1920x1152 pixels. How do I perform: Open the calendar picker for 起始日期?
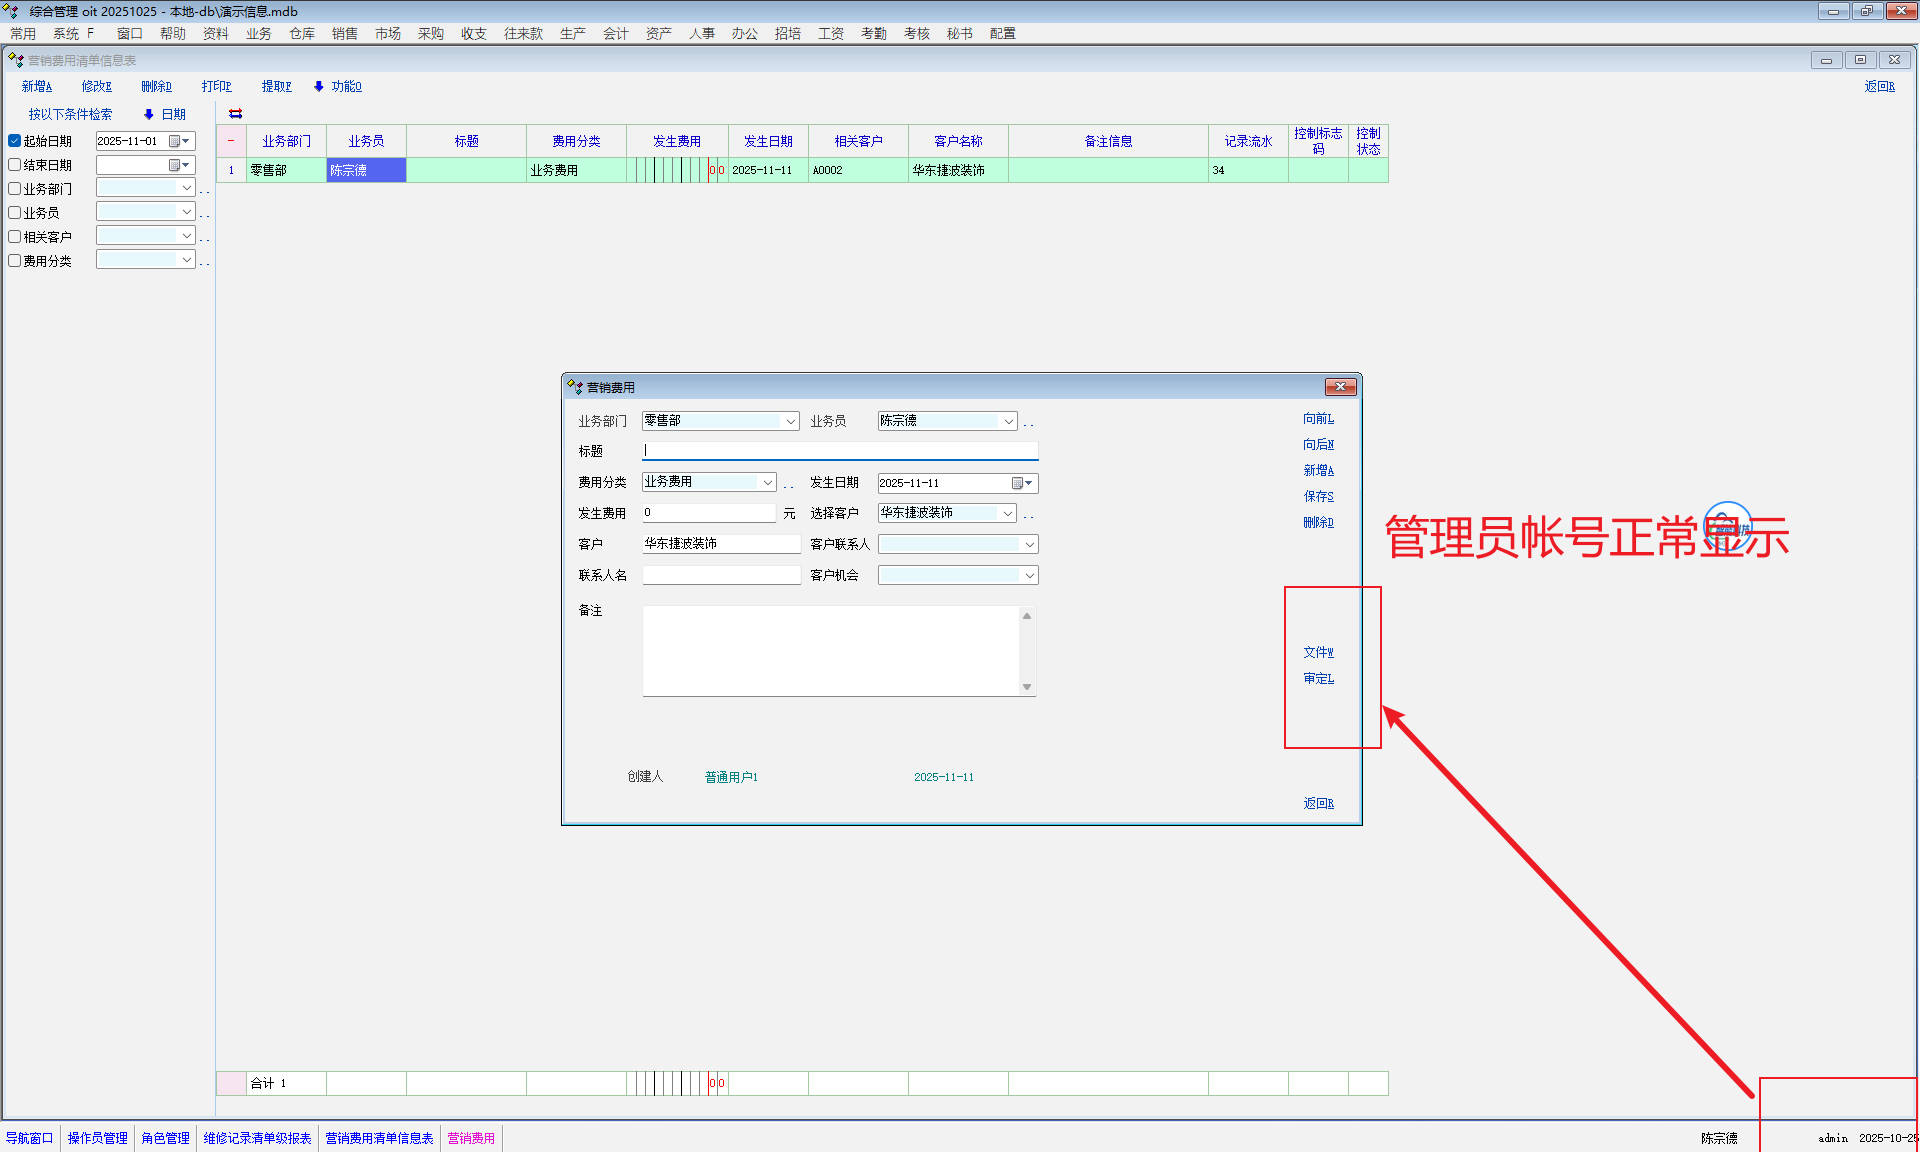(178, 141)
